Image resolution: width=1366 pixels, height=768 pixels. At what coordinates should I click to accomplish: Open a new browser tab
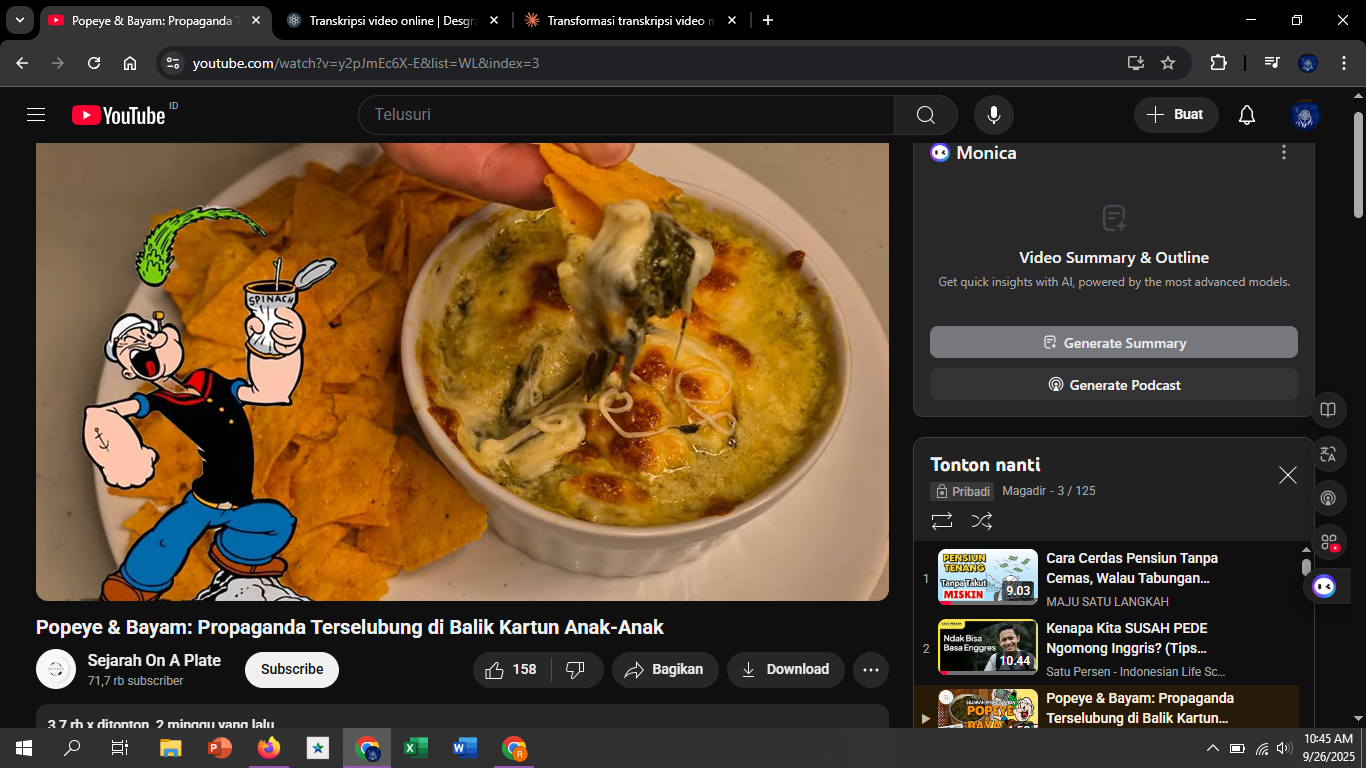[x=768, y=20]
